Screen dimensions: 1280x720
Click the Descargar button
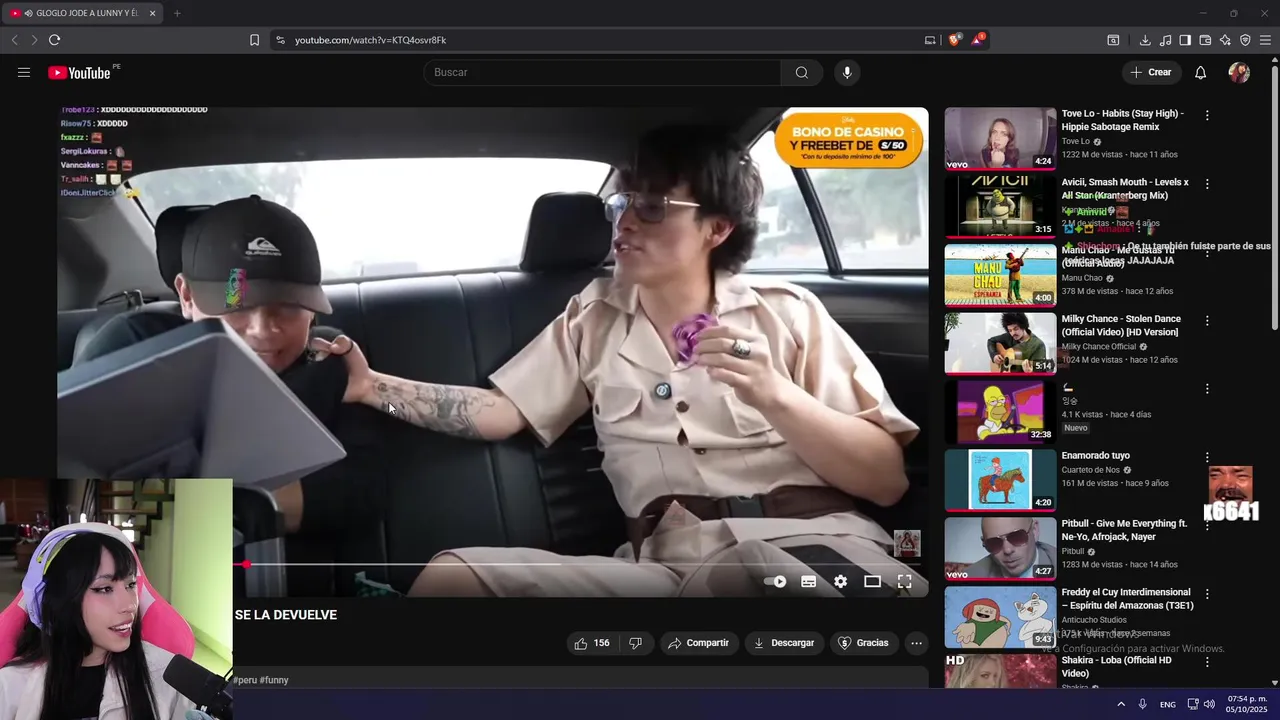pos(784,643)
